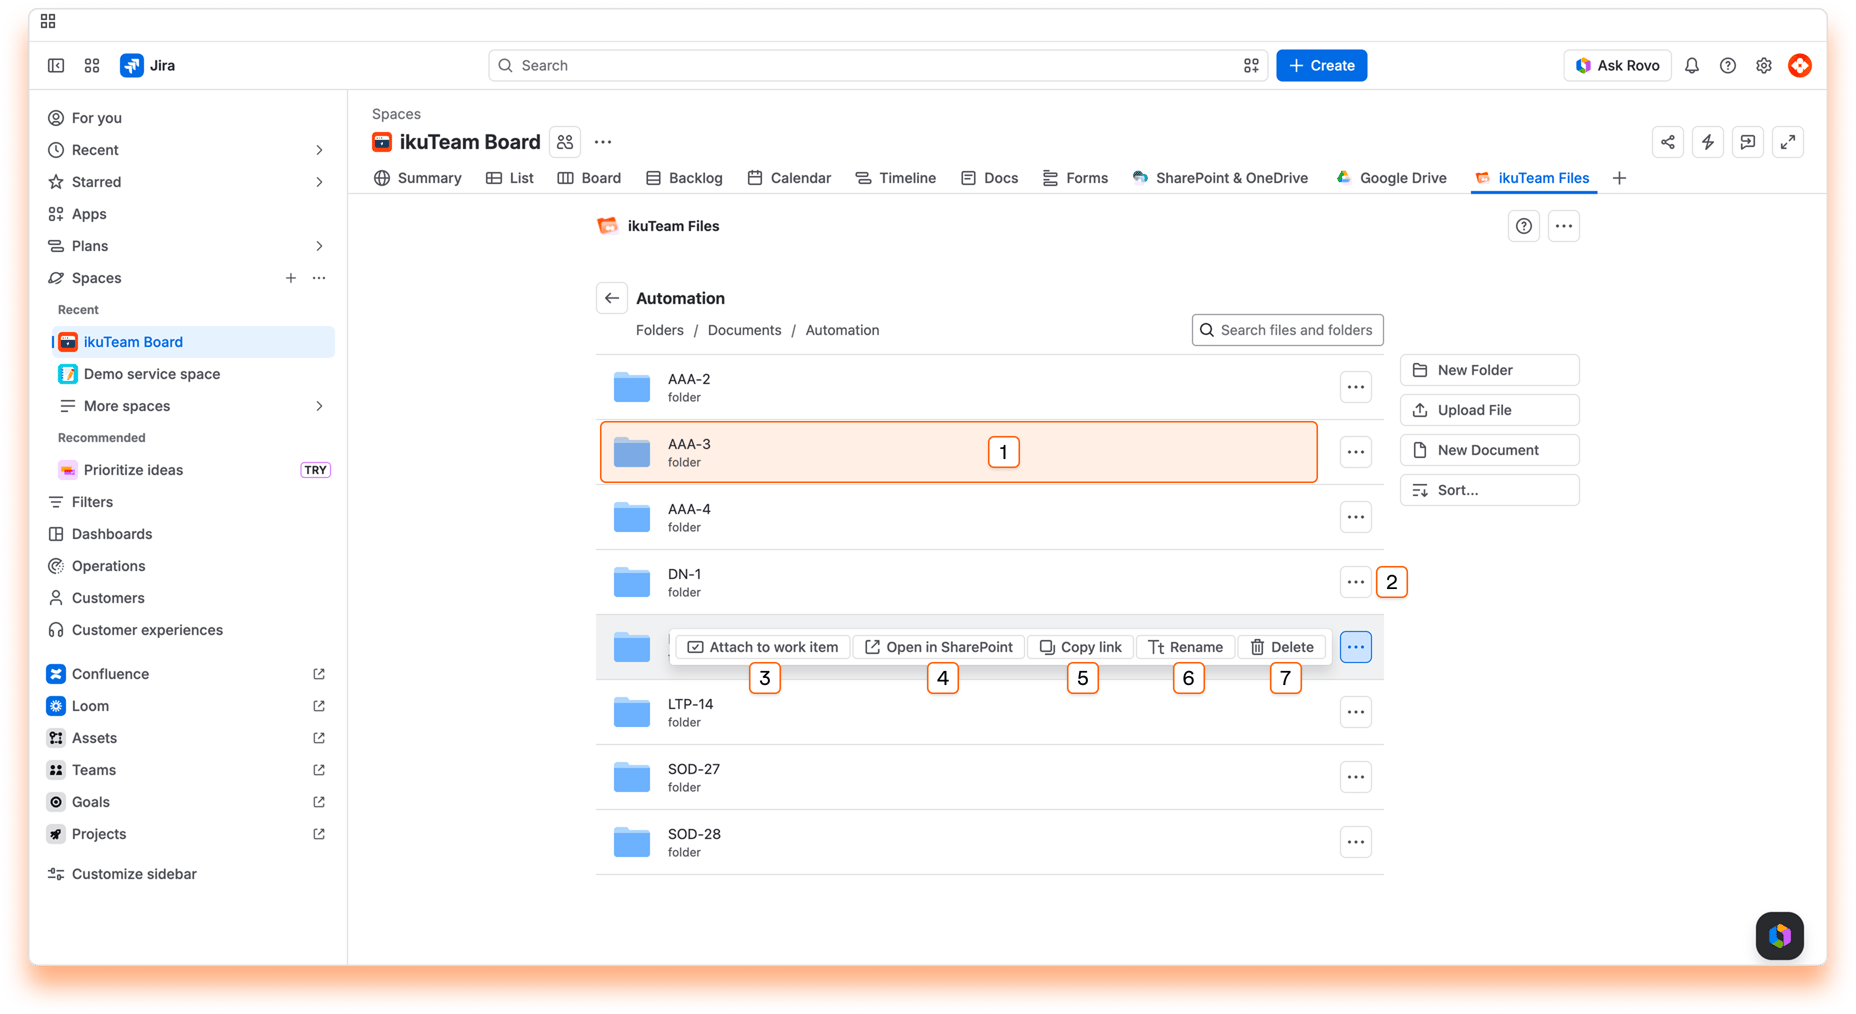This screenshot has width=1856, height=1014.
Task: Expand the Recent section
Action: click(x=319, y=150)
